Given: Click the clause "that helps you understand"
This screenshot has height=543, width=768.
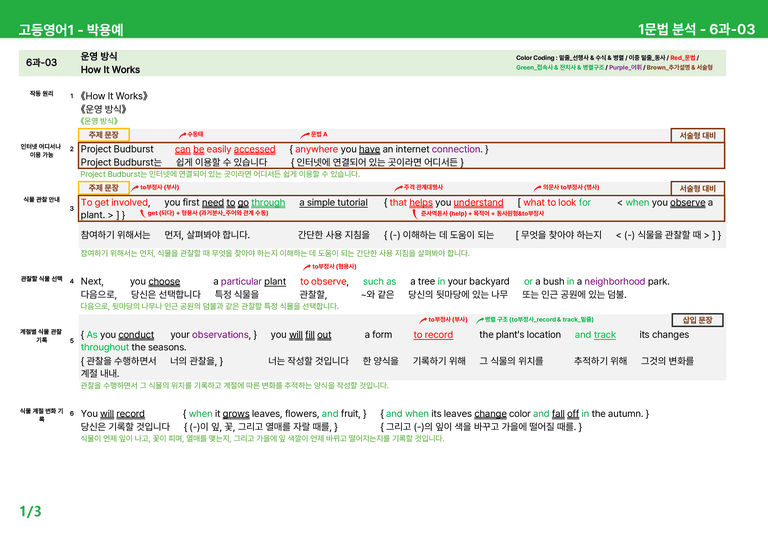Looking at the screenshot, I should coord(446,203).
